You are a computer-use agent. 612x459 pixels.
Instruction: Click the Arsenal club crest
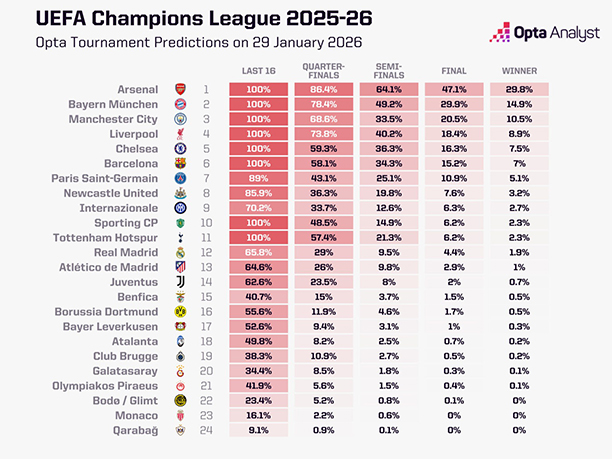pos(180,89)
